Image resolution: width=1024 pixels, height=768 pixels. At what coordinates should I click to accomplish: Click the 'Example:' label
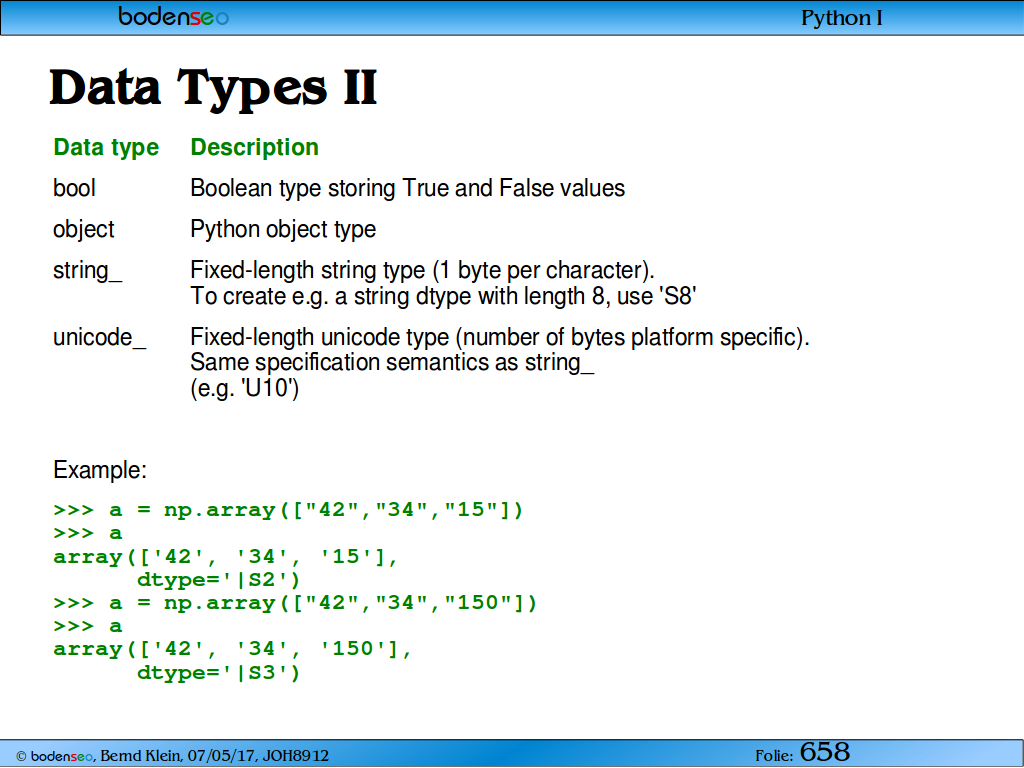(100, 470)
